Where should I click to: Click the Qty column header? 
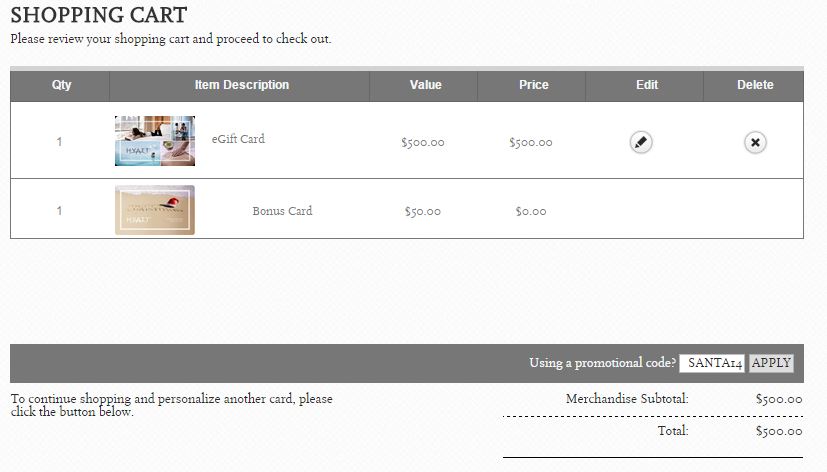click(x=61, y=85)
